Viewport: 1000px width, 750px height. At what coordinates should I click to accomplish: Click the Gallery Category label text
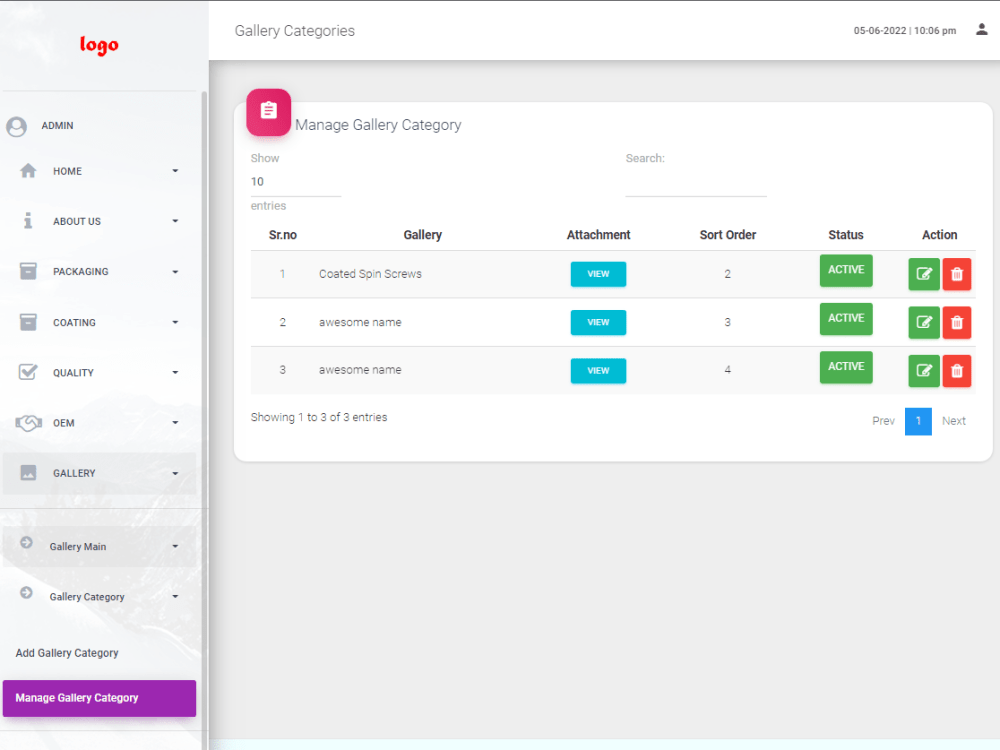(87, 597)
